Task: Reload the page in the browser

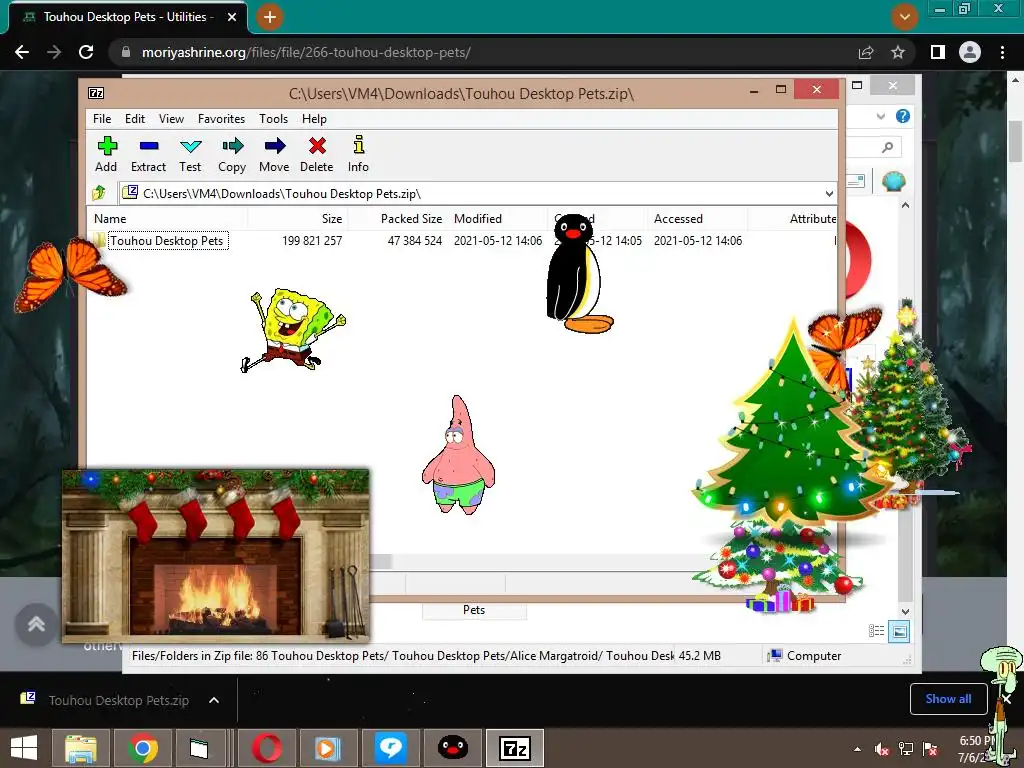Action: 86,52
